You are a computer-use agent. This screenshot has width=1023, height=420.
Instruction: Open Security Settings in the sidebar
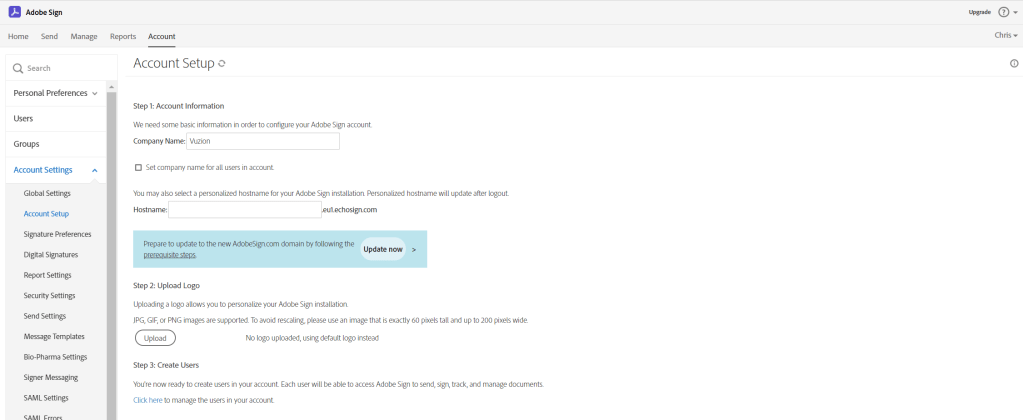(x=49, y=295)
